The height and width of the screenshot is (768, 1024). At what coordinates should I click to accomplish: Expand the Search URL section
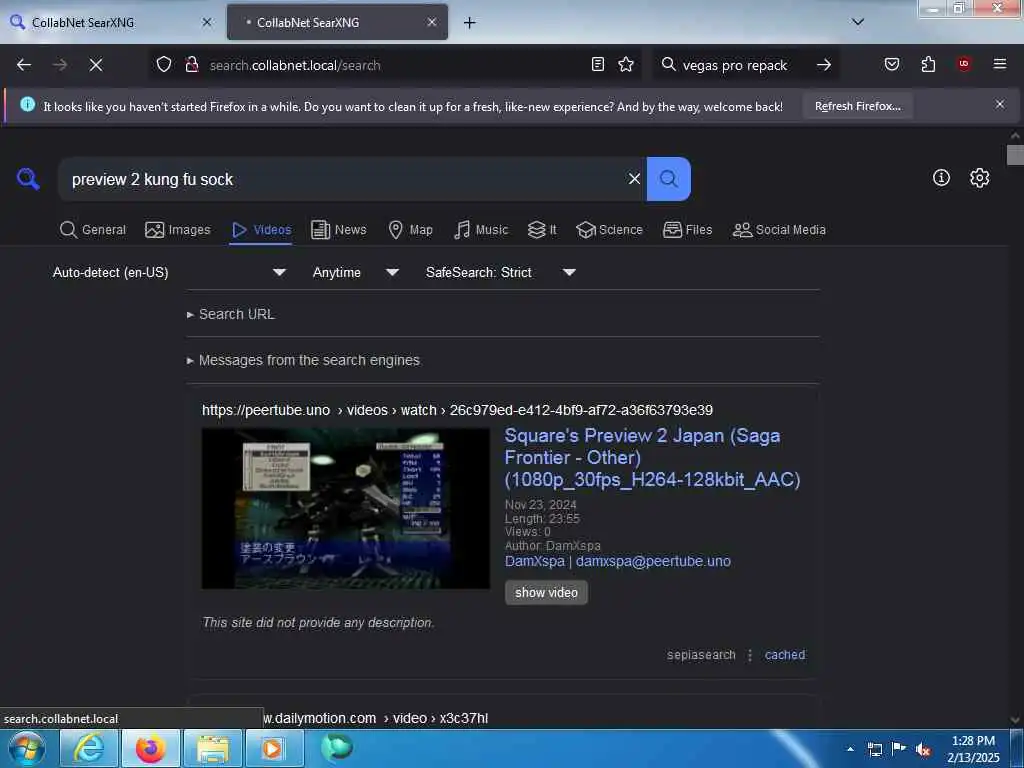(231, 314)
